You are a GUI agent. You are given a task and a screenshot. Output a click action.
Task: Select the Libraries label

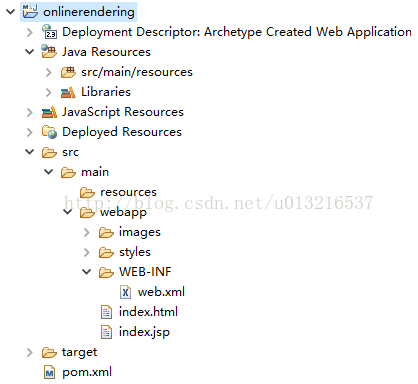click(106, 92)
